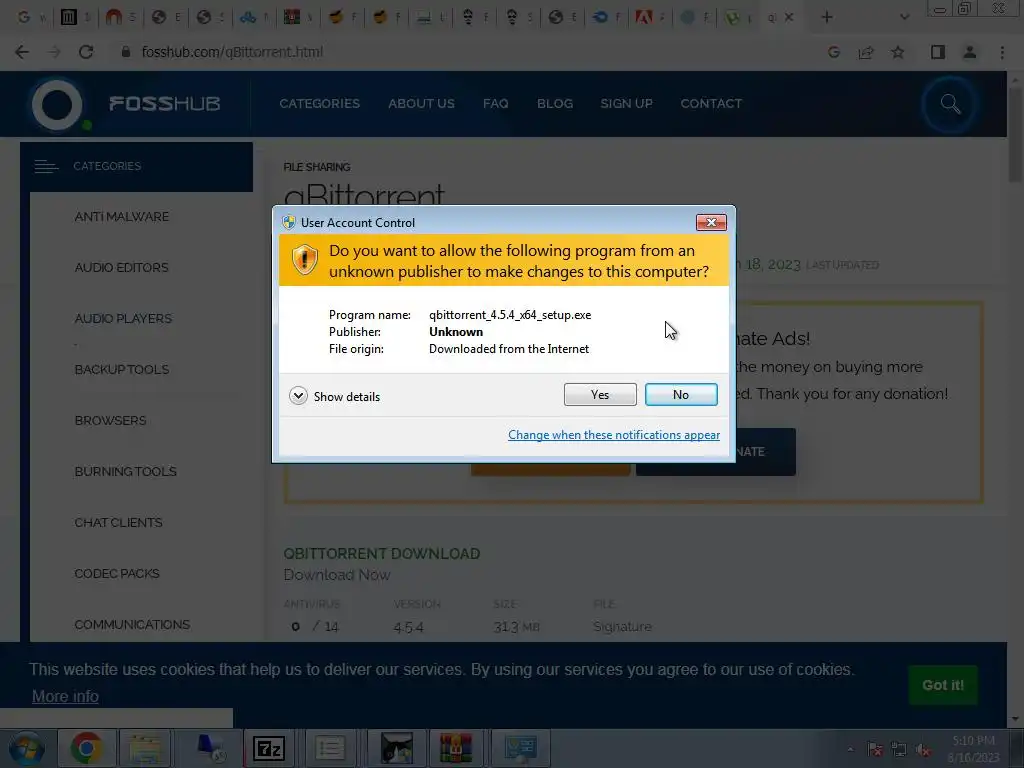Screen dimensions: 1024x768
Task: Click the Google icon in the address bar
Action: [x=833, y=52]
